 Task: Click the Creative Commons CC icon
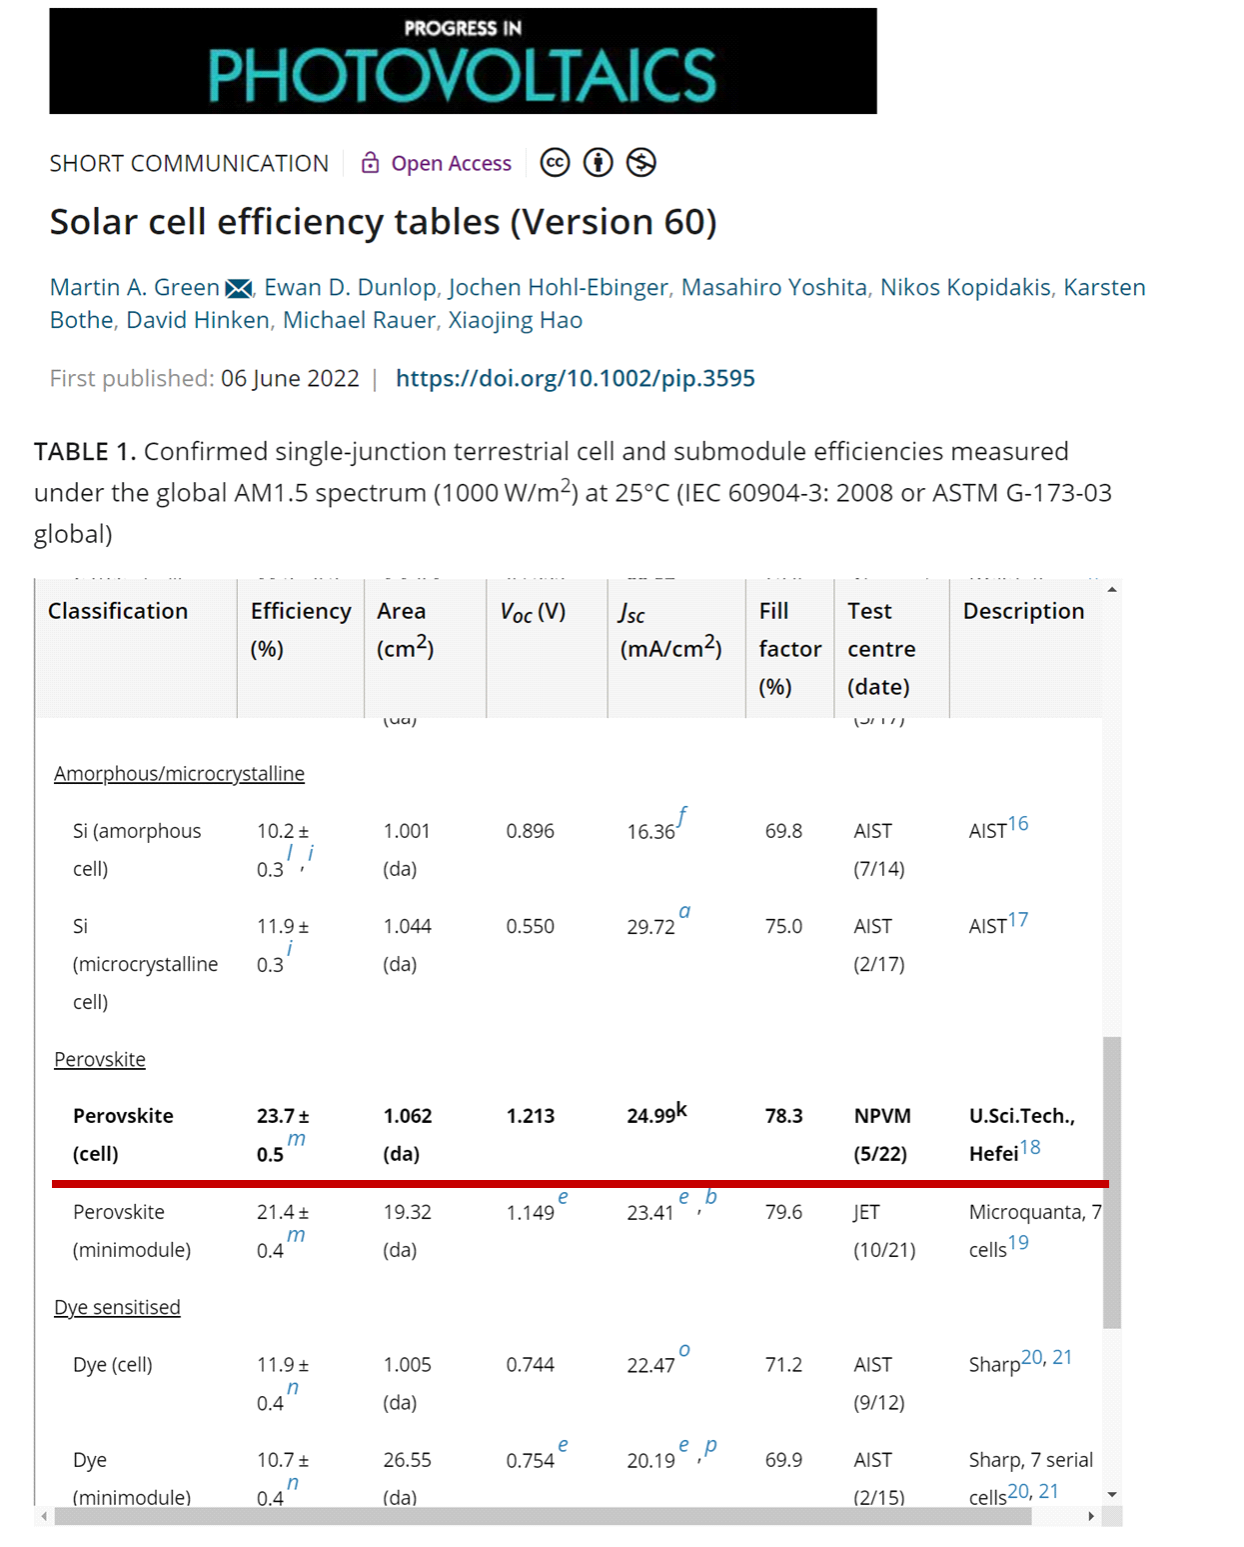[555, 162]
